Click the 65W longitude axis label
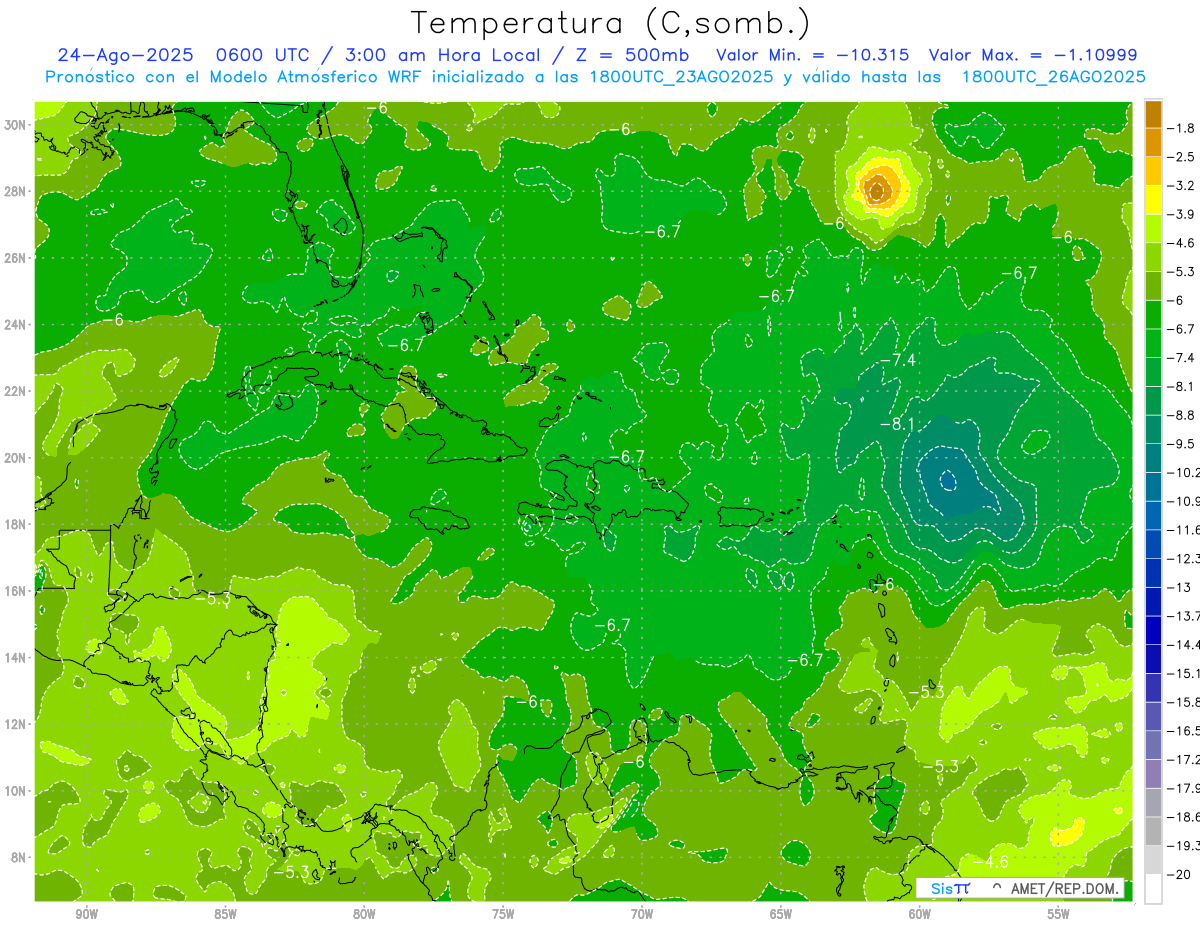Screen dimensions: 1200x927 [781, 913]
